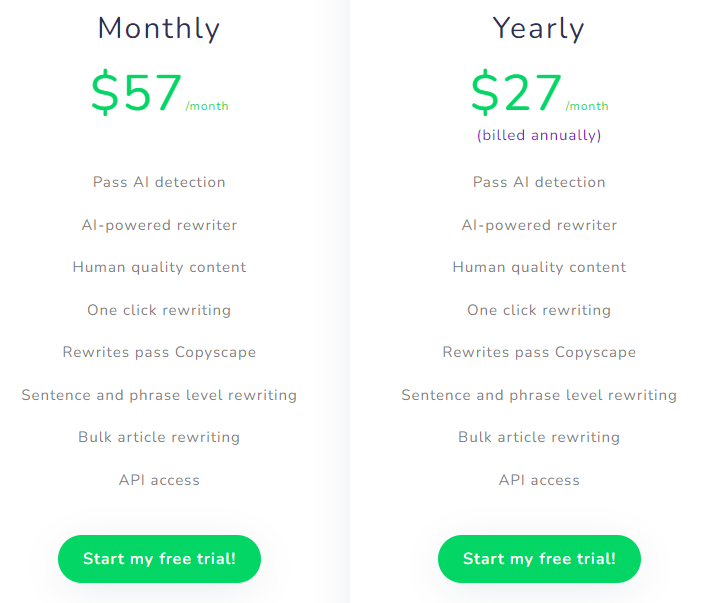Select the Monthly plan heading
The width and height of the screenshot is (728, 603).
[159, 28]
